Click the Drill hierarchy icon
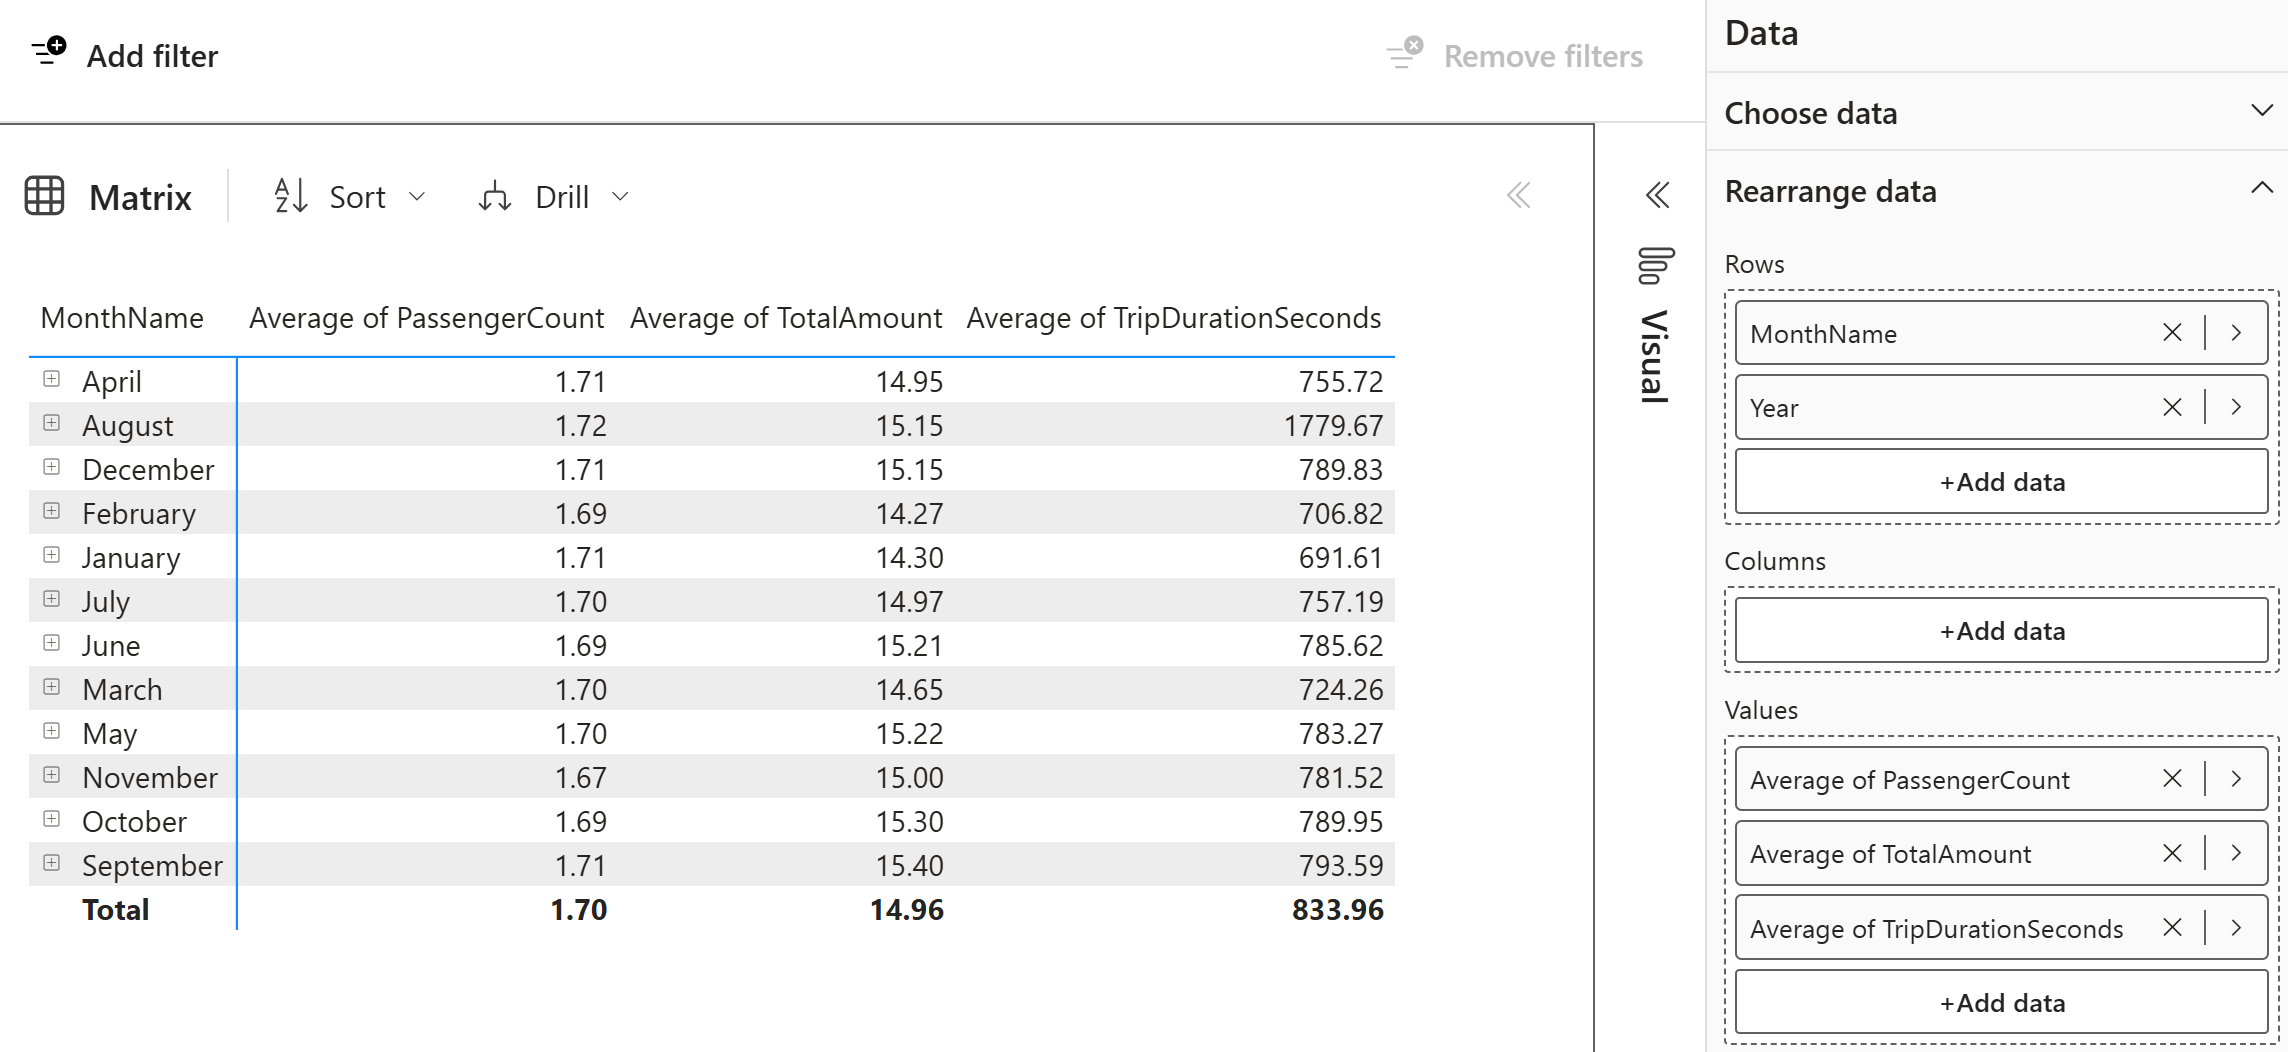Image resolution: width=2288 pixels, height=1052 pixels. (495, 196)
